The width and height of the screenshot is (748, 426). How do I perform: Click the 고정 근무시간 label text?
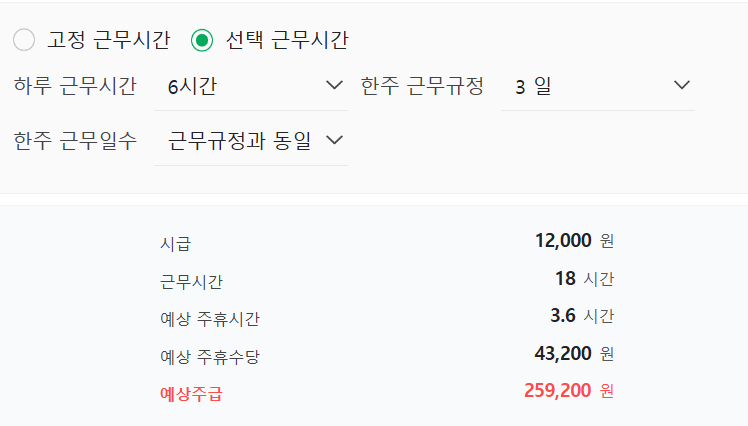(x=108, y=40)
